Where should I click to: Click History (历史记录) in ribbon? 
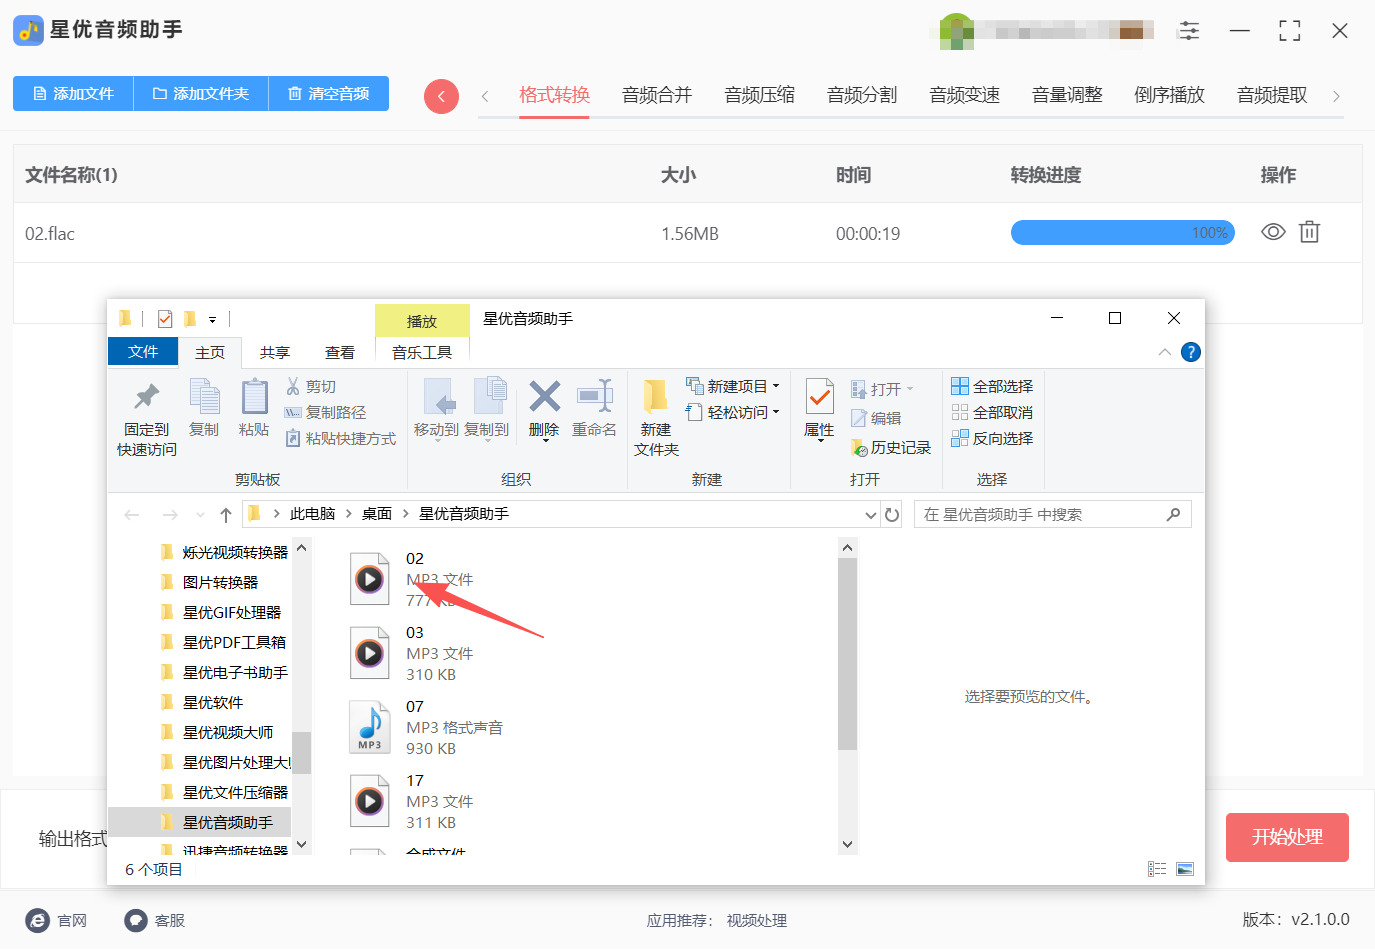pos(890,447)
